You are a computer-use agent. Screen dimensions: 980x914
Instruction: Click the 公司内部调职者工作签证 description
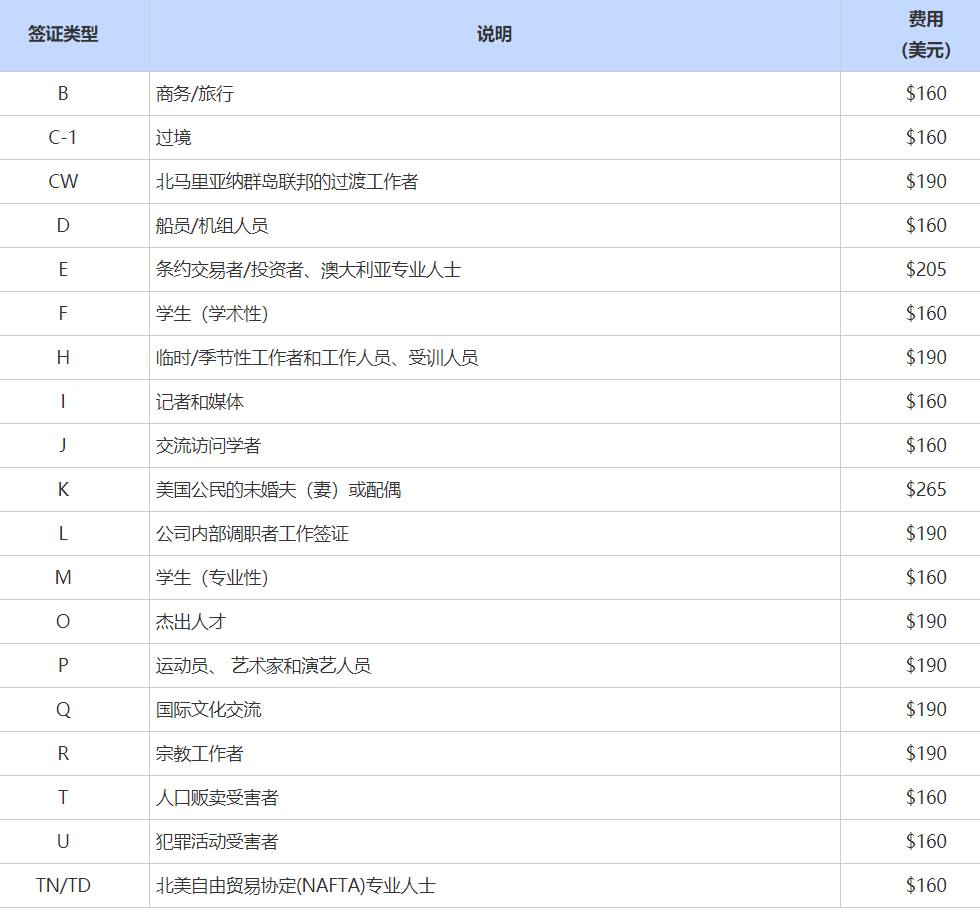[252, 534]
